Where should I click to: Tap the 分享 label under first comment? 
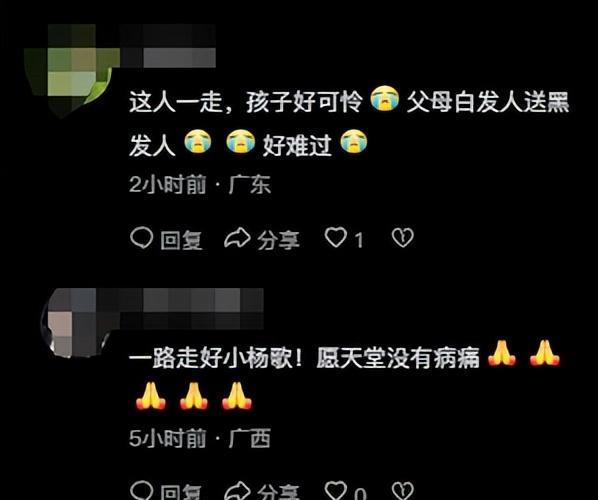278,240
